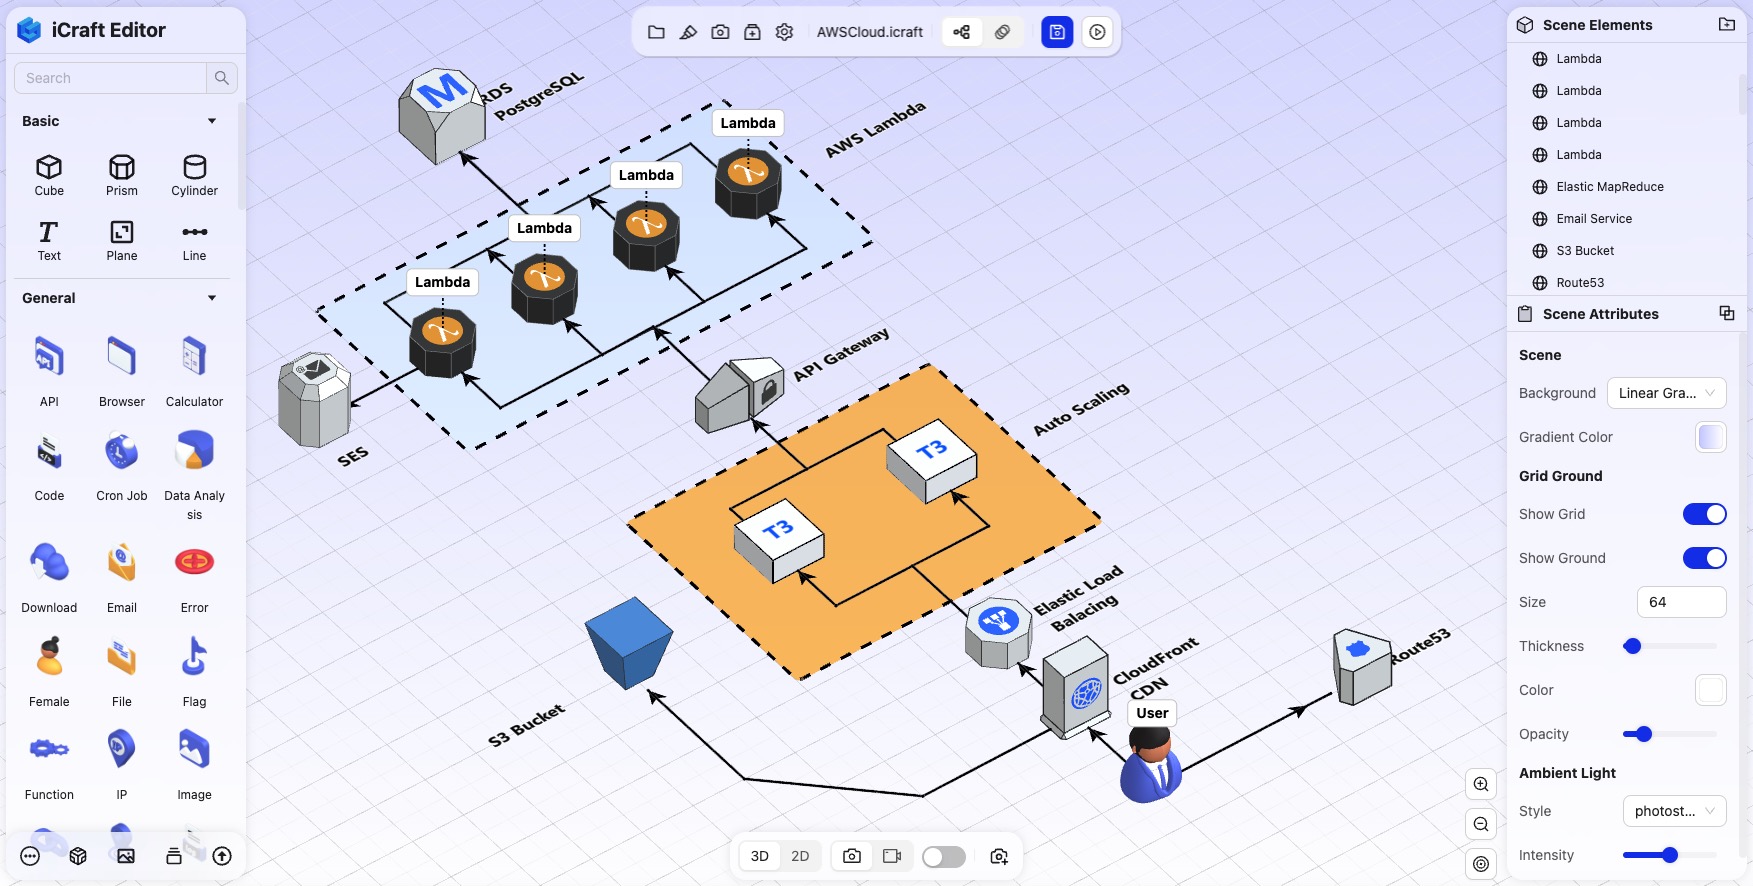Pick the Female element icon
Screen dimensions: 1753x886
pos(49,657)
